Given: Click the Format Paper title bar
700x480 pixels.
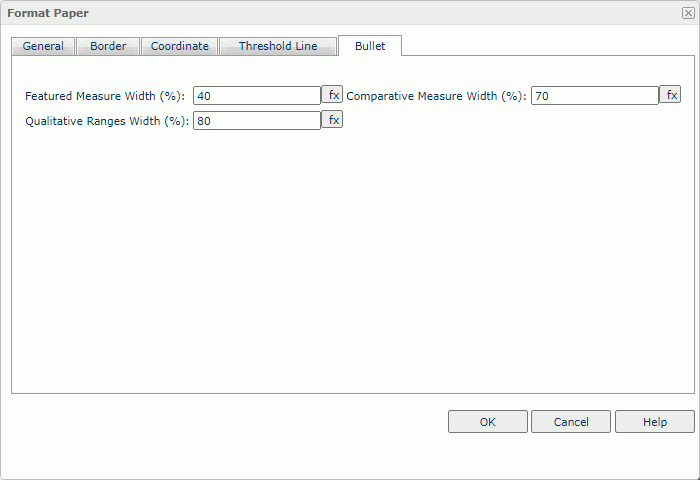Looking at the screenshot, I should point(300,13).
